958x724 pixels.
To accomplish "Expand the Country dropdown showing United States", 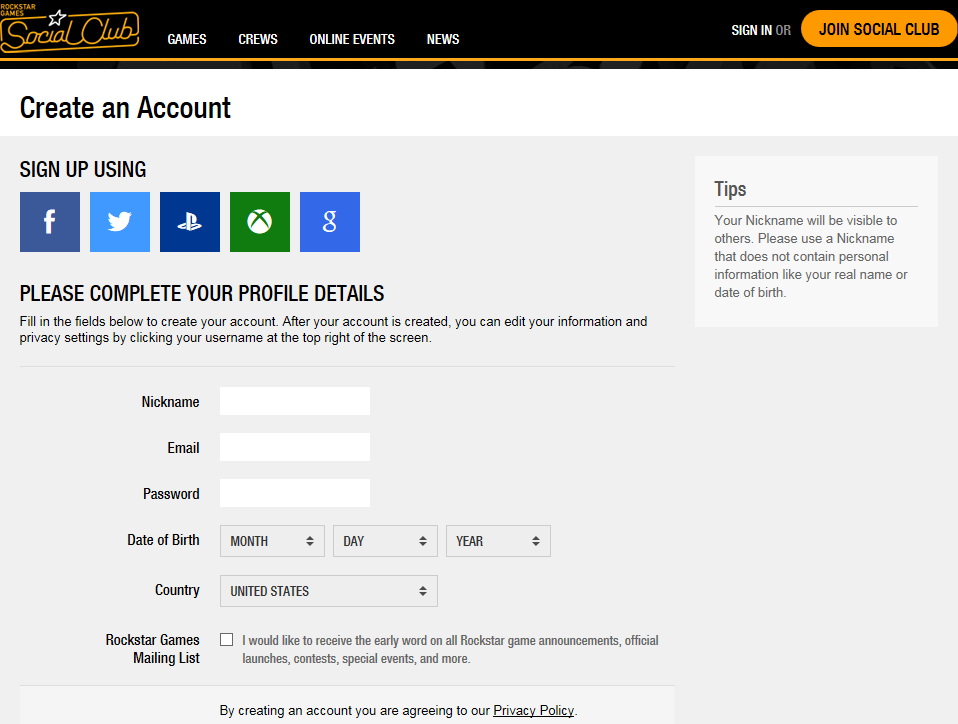I will pos(329,591).
